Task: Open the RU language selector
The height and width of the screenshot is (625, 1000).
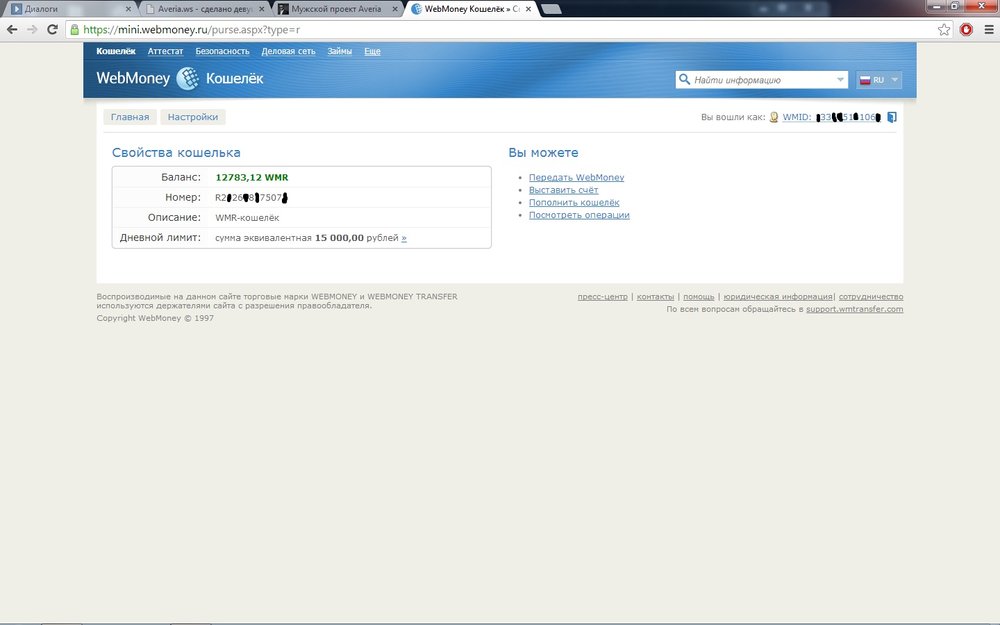Action: pyautogui.click(x=880, y=80)
